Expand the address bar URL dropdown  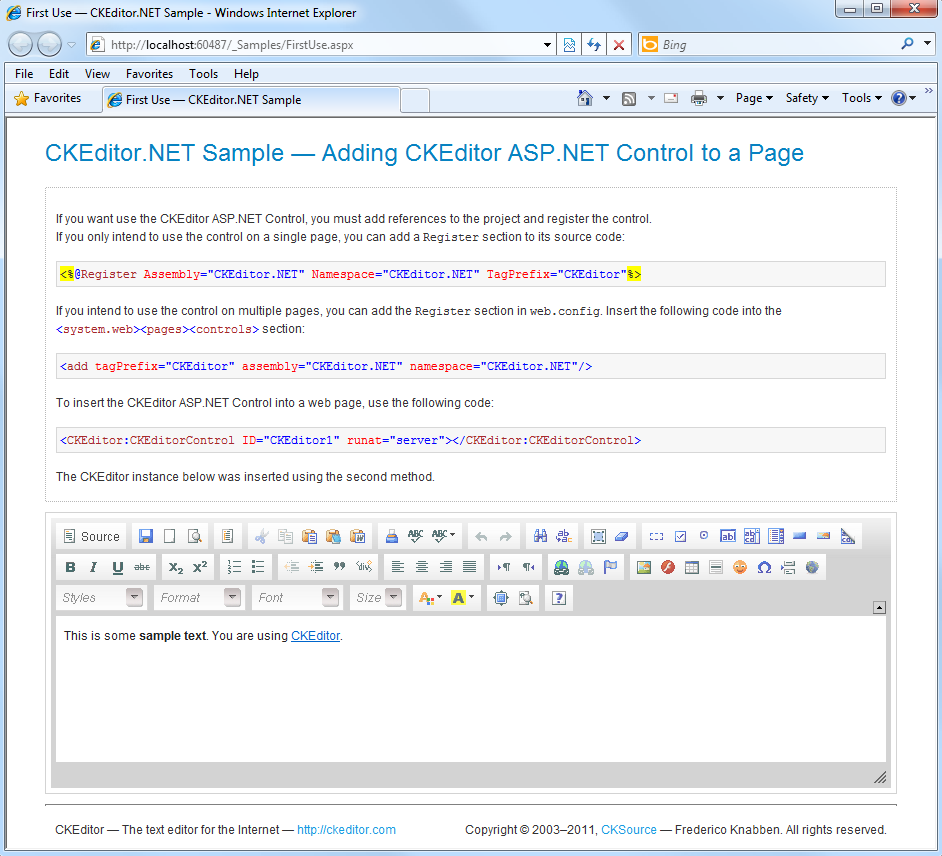547,45
